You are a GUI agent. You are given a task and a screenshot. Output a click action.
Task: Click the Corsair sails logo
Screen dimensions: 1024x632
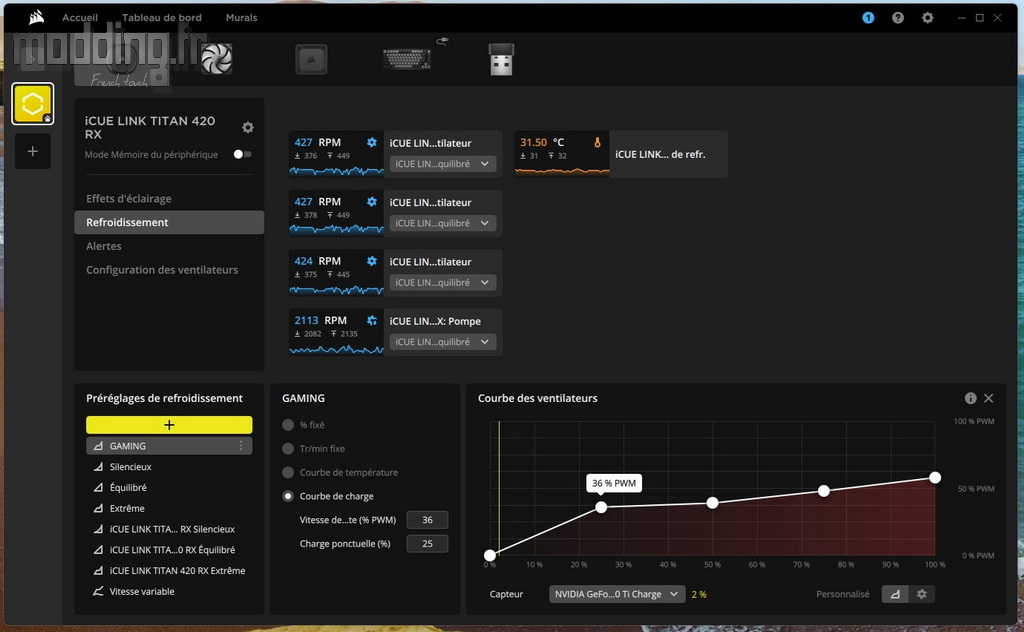[37, 18]
